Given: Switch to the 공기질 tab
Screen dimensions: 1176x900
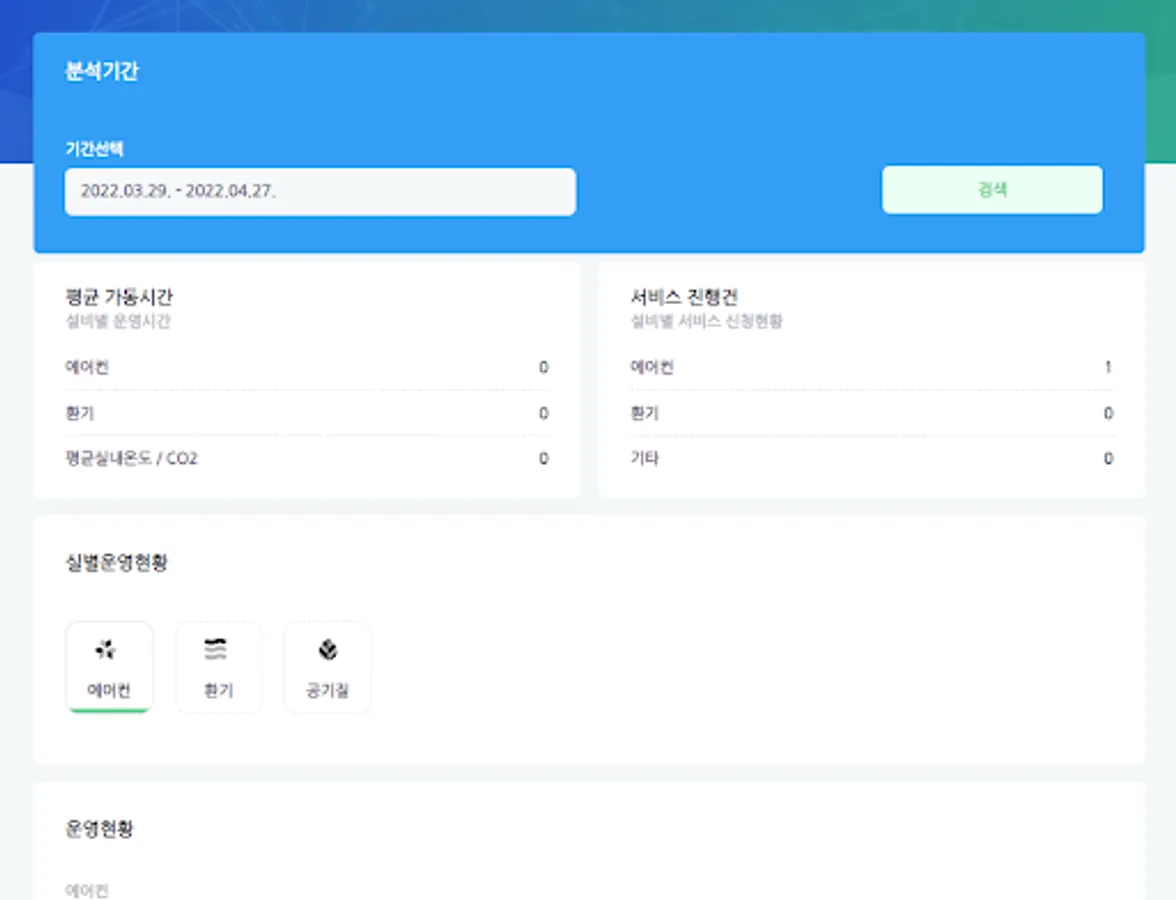Looking at the screenshot, I should click(x=327, y=665).
